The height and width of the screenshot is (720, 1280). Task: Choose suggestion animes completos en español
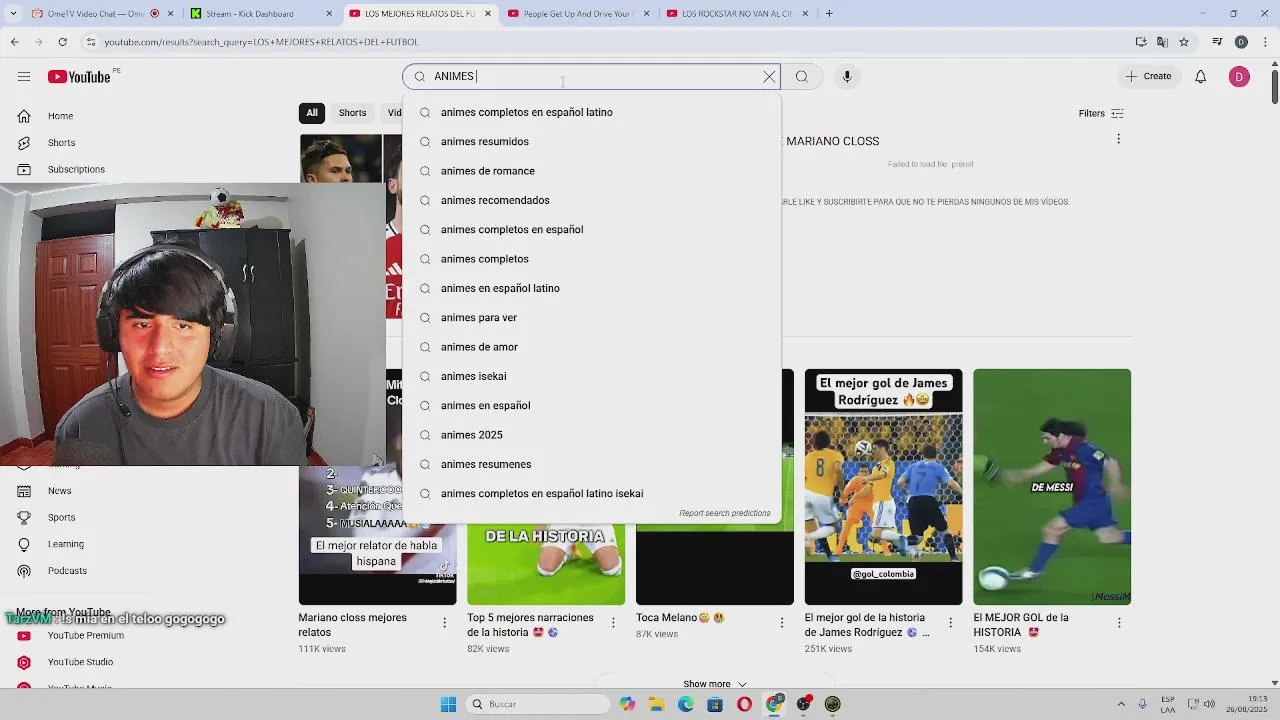tap(591, 230)
